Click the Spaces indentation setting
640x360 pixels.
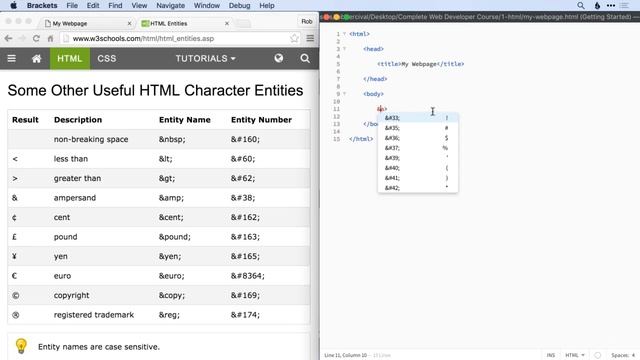tap(623, 355)
